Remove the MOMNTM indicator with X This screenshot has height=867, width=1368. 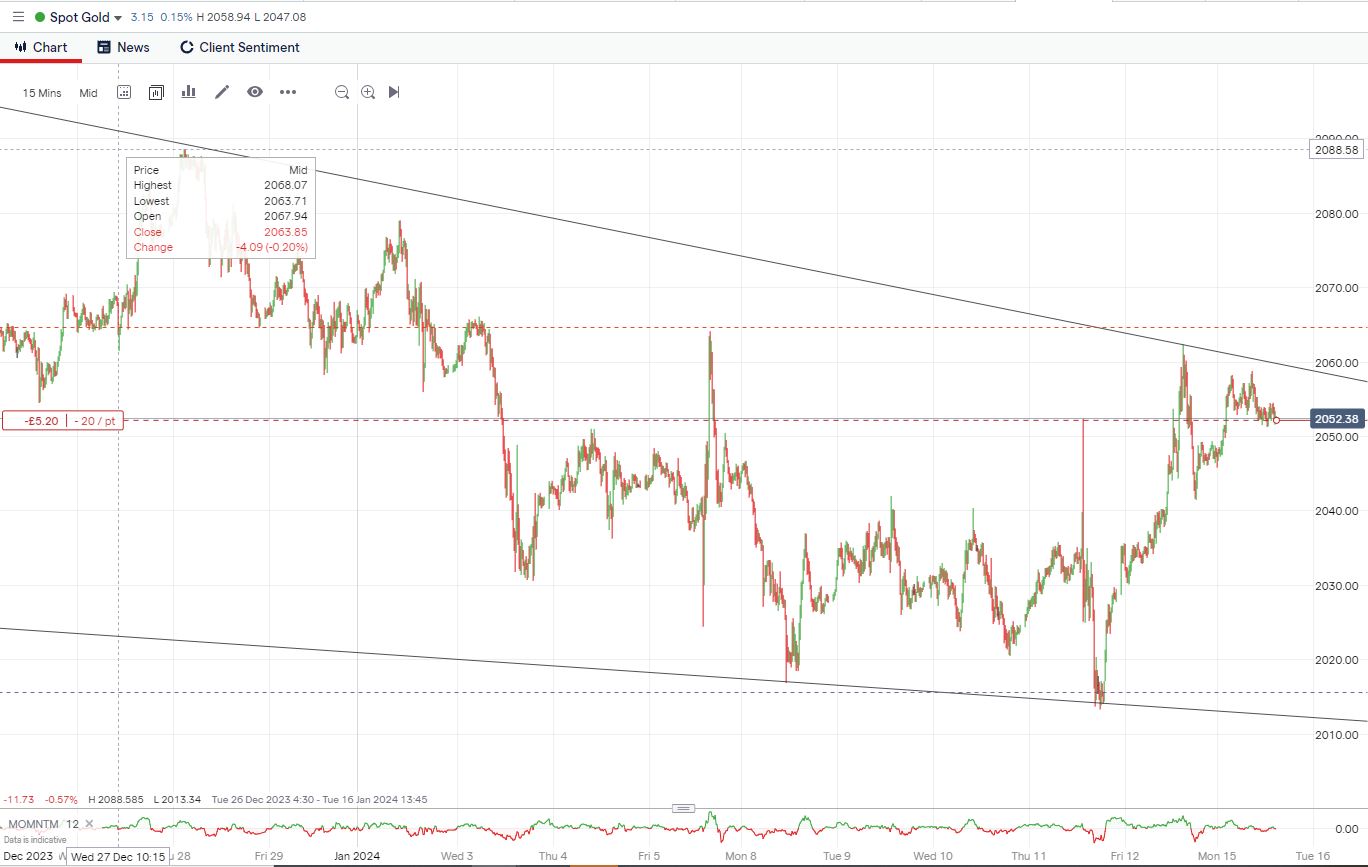coord(87,825)
